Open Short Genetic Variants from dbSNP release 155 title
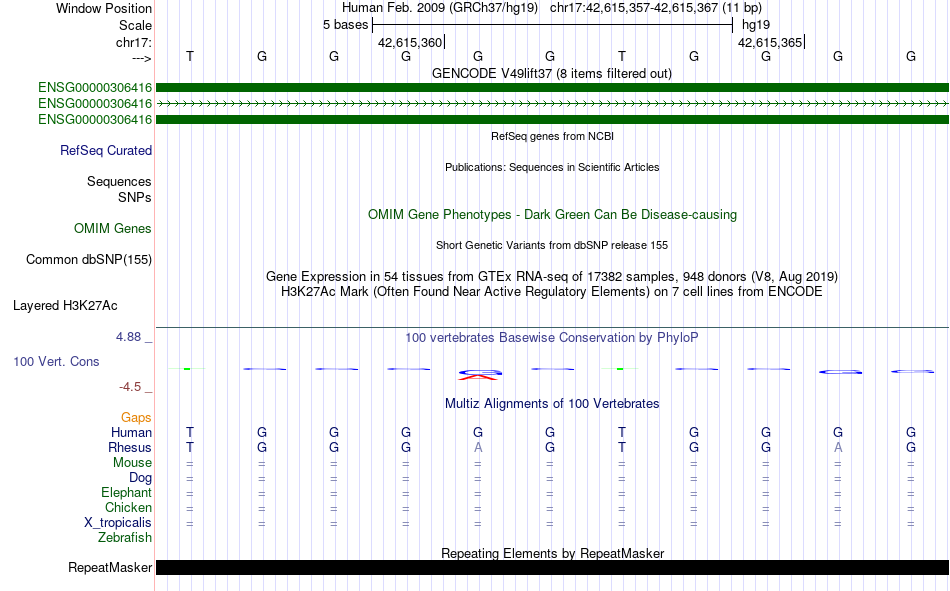Image resolution: width=950 pixels, height=591 pixels. (x=552, y=245)
